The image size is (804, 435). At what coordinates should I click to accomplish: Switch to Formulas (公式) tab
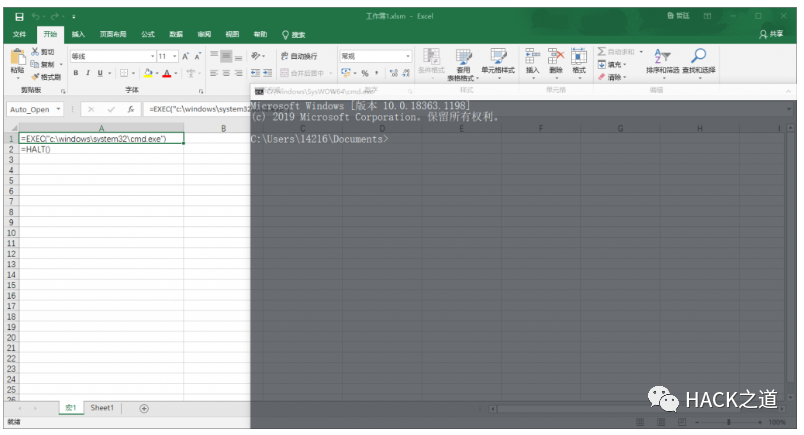(148, 34)
